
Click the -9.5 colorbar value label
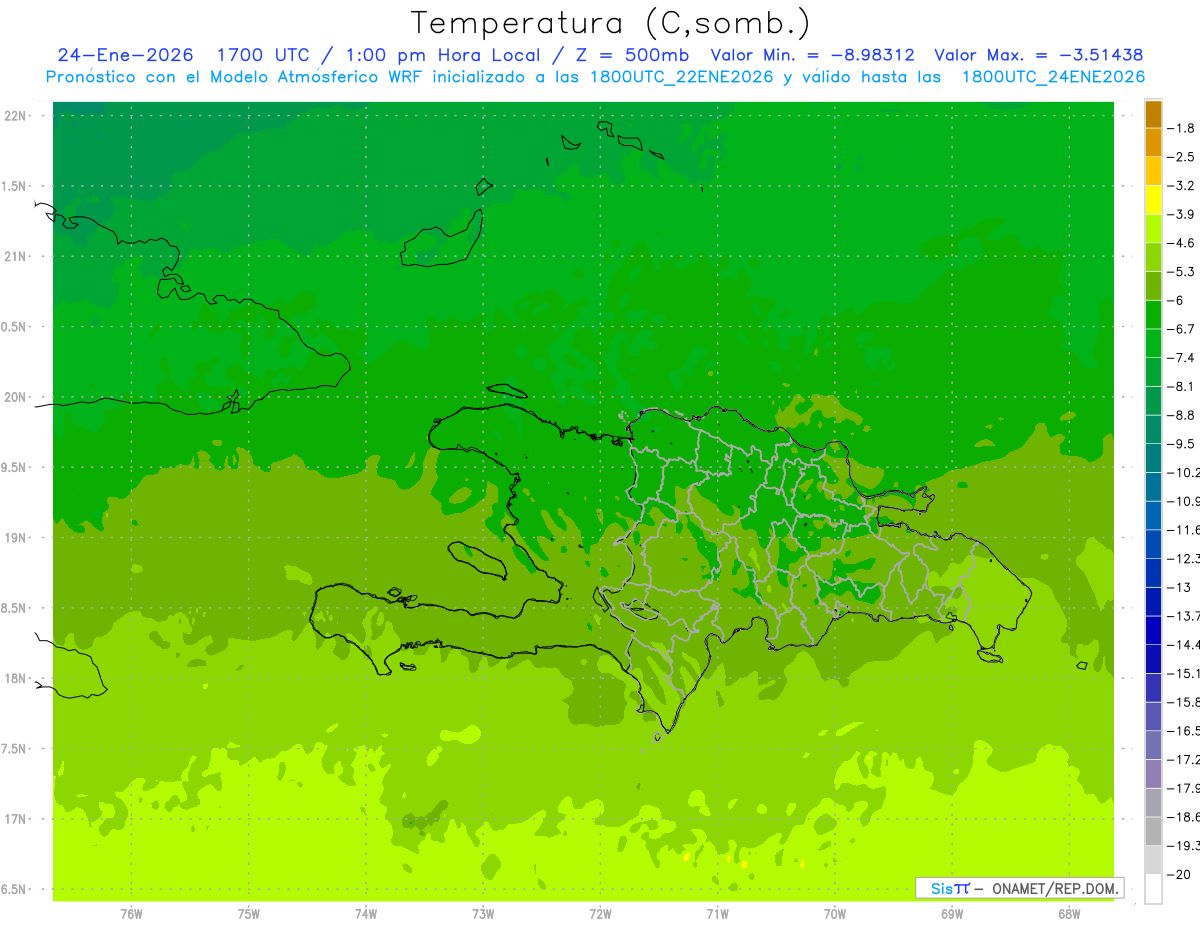(1182, 444)
